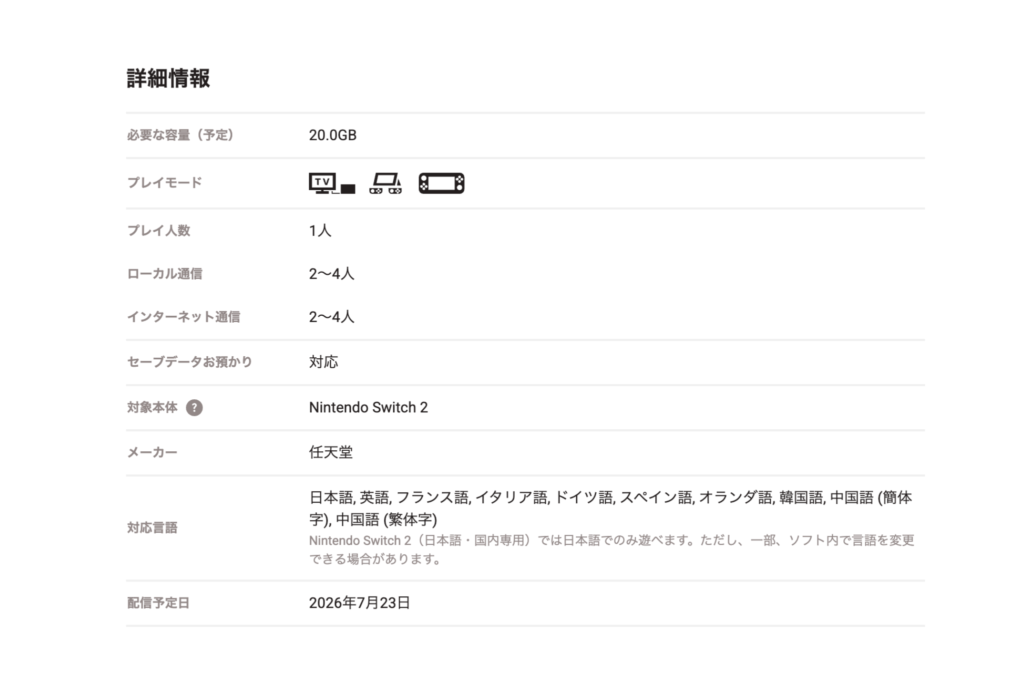Select the 2〜4人 value for ローカル通信
Viewport: 1024px width, 683px height.
coord(332,274)
